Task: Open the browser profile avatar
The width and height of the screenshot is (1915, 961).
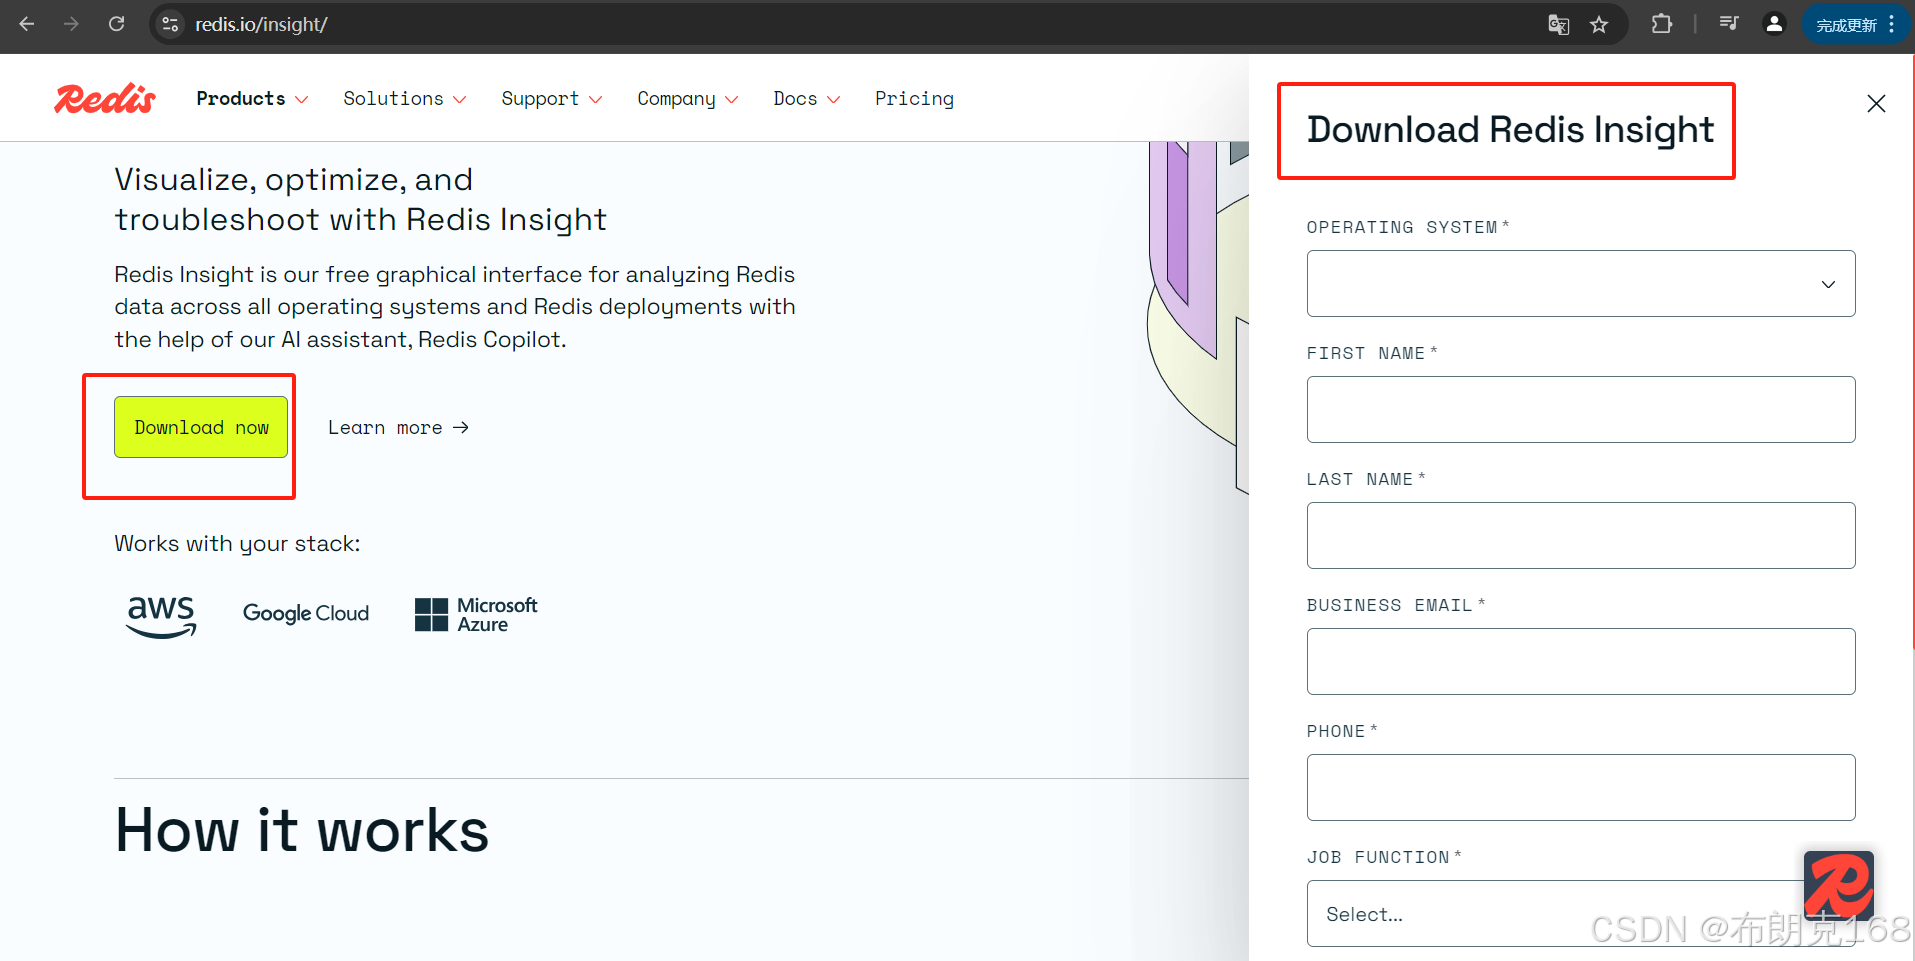Action: [x=1774, y=24]
